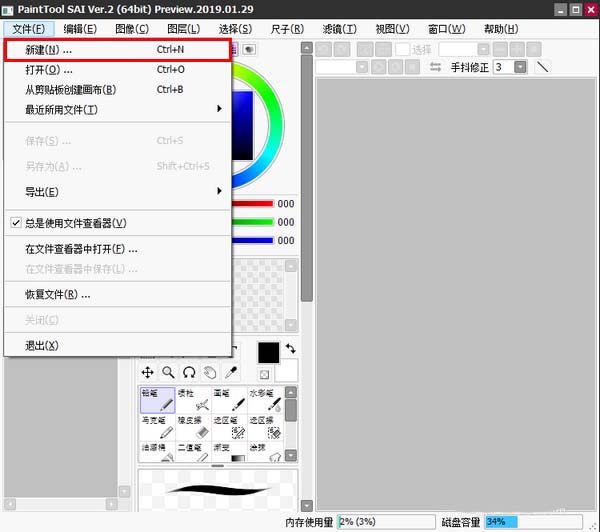Choose 新建(N) from the File menu
The image size is (600, 532).
tap(118, 50)
